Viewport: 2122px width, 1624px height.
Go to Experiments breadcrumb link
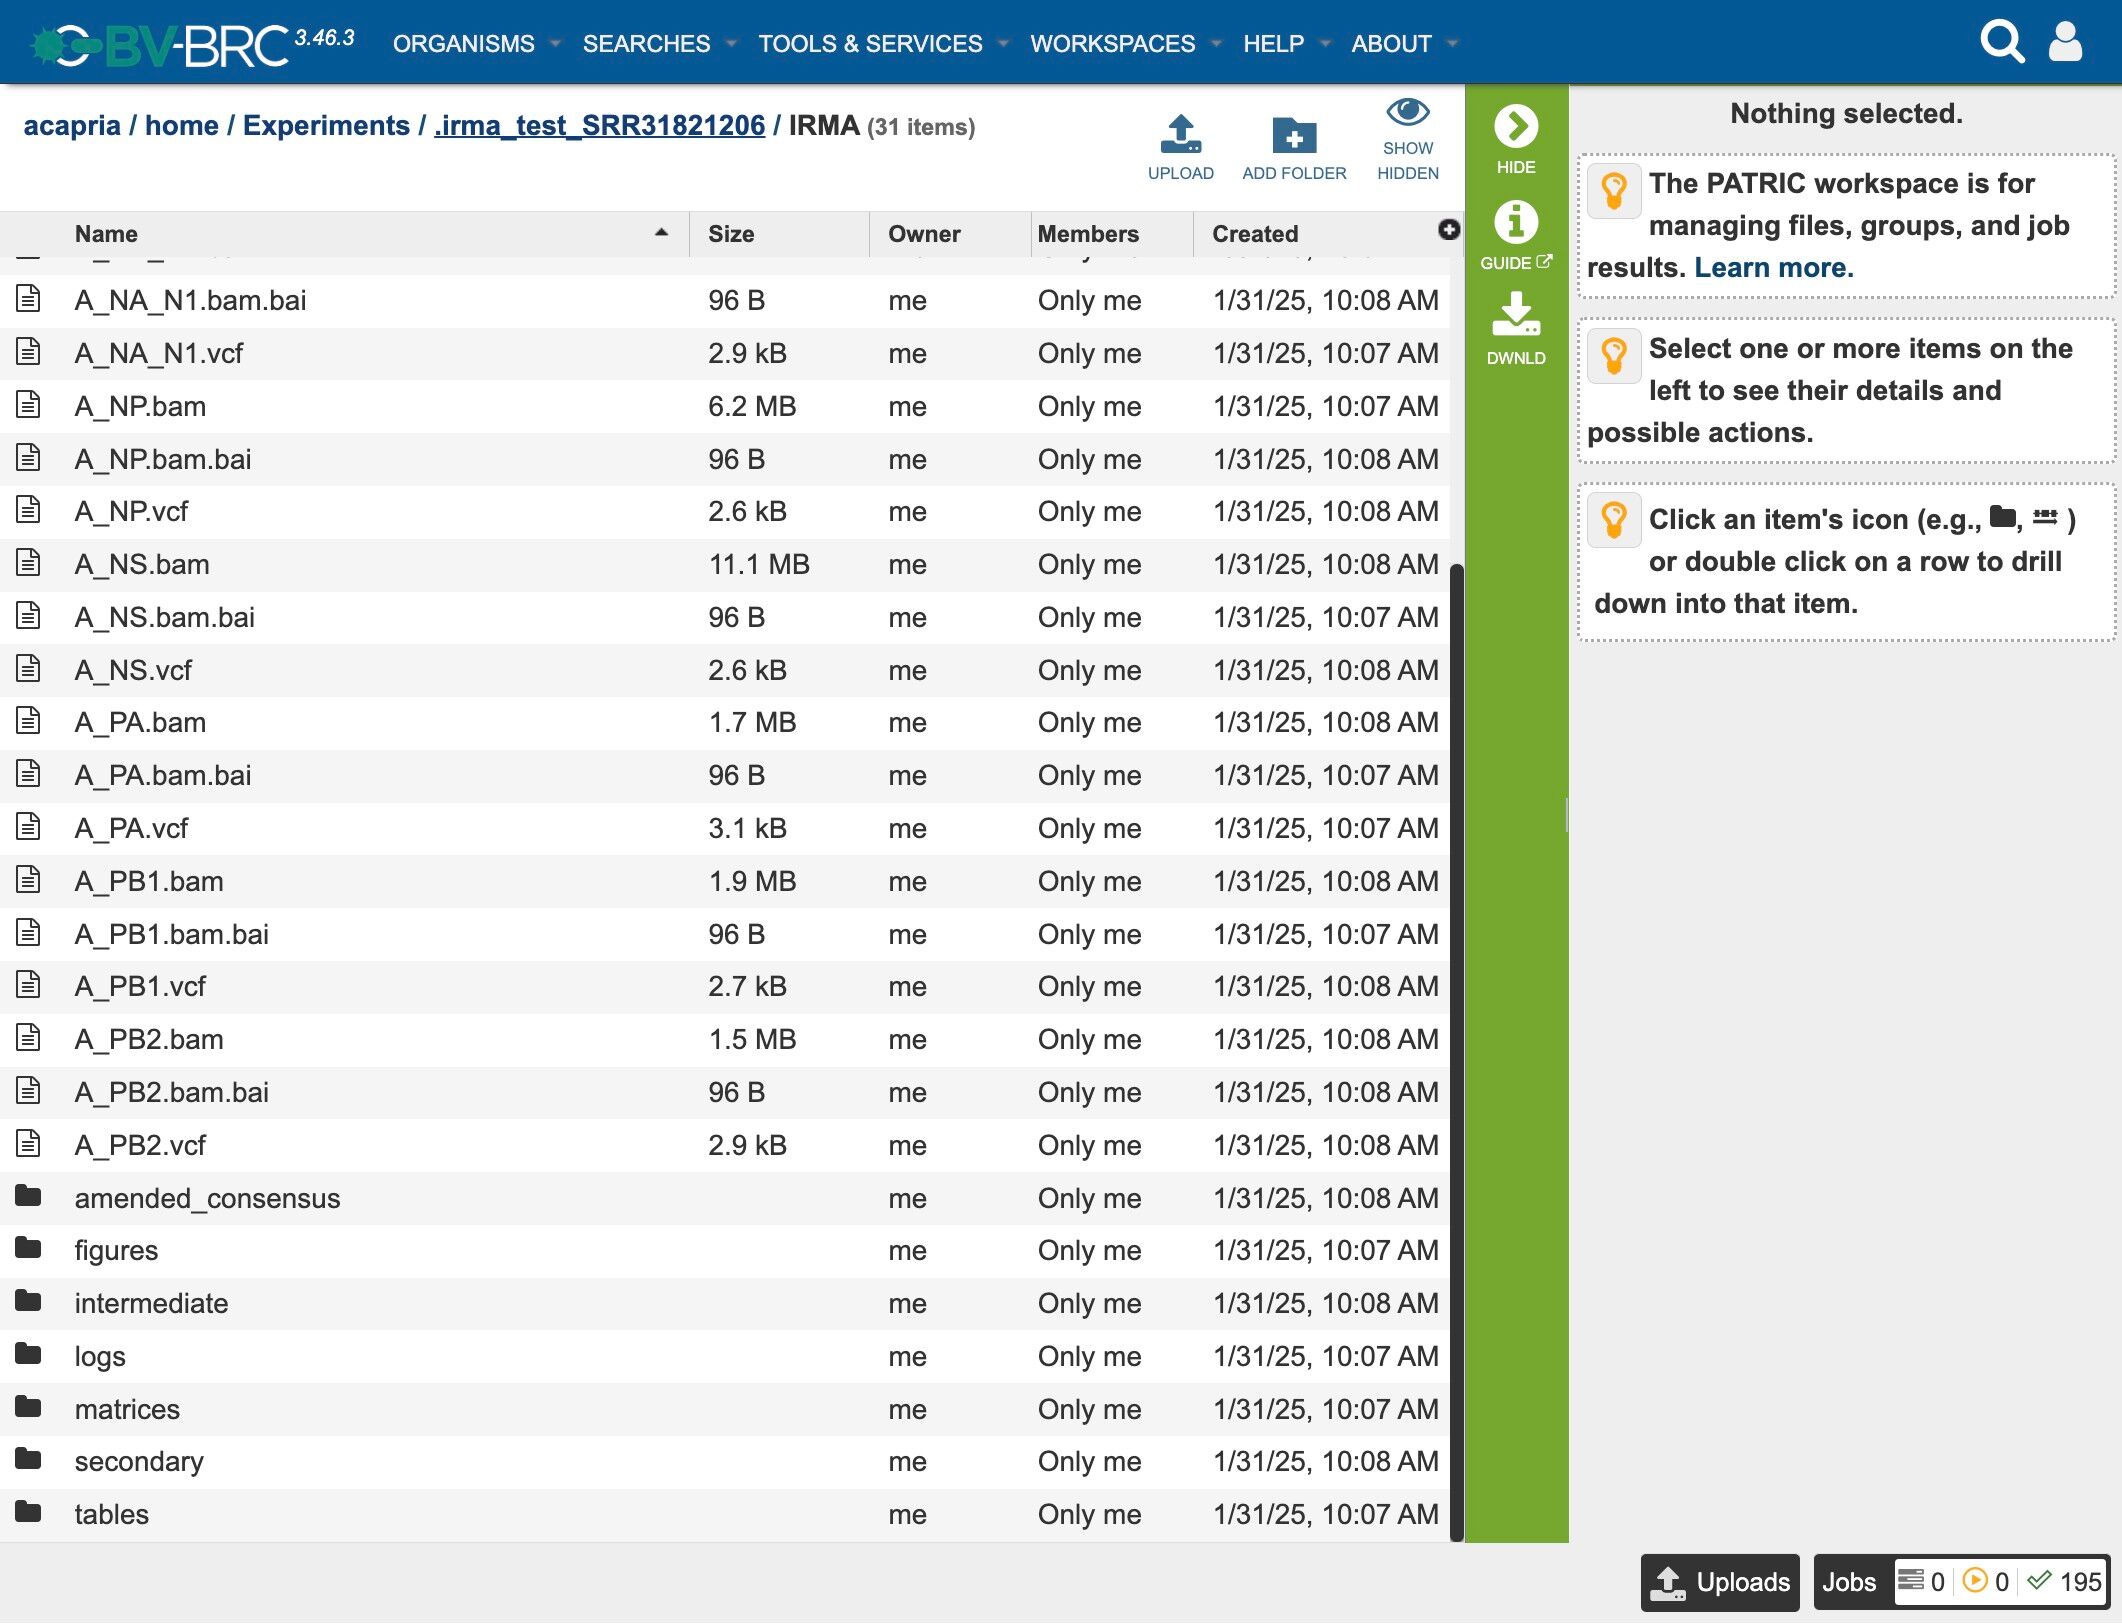[x=326, y=126]
